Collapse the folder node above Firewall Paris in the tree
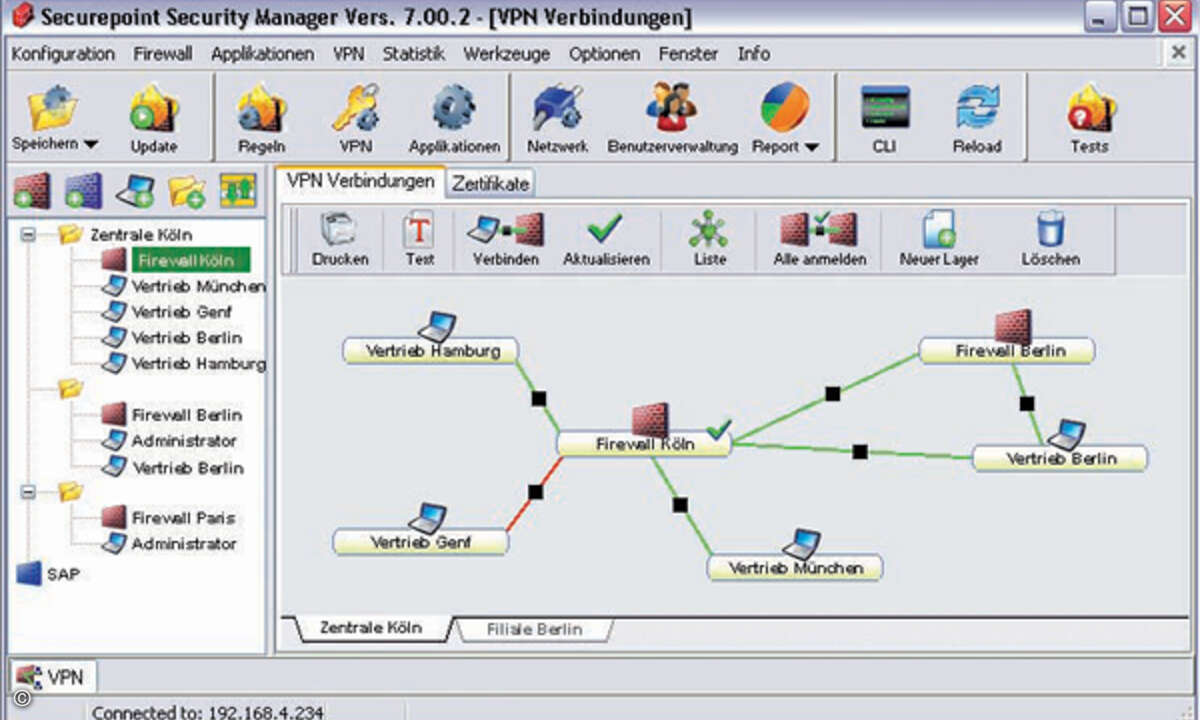This screenshot has width=1200, height=720. coord(28,492)
